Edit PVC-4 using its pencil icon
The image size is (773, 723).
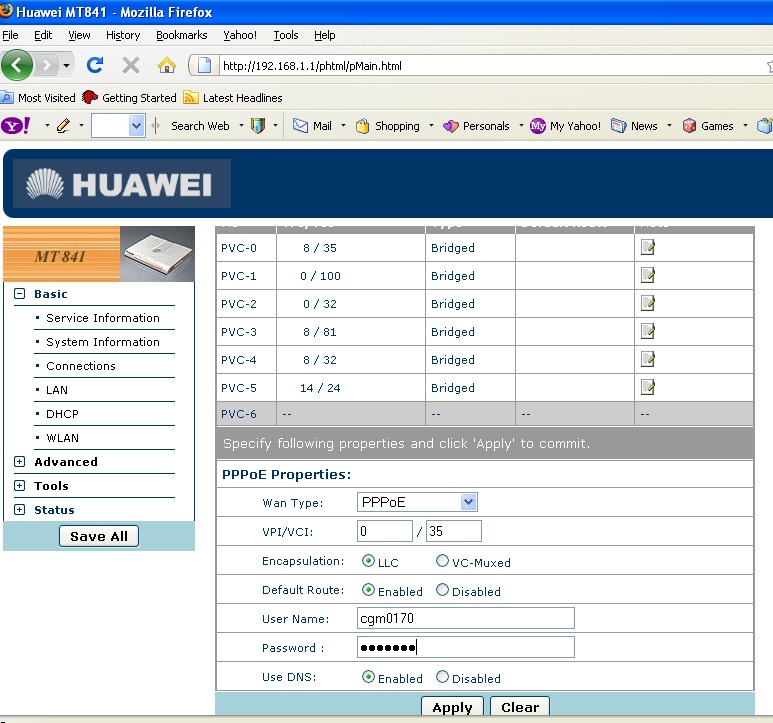click(648, 359)
